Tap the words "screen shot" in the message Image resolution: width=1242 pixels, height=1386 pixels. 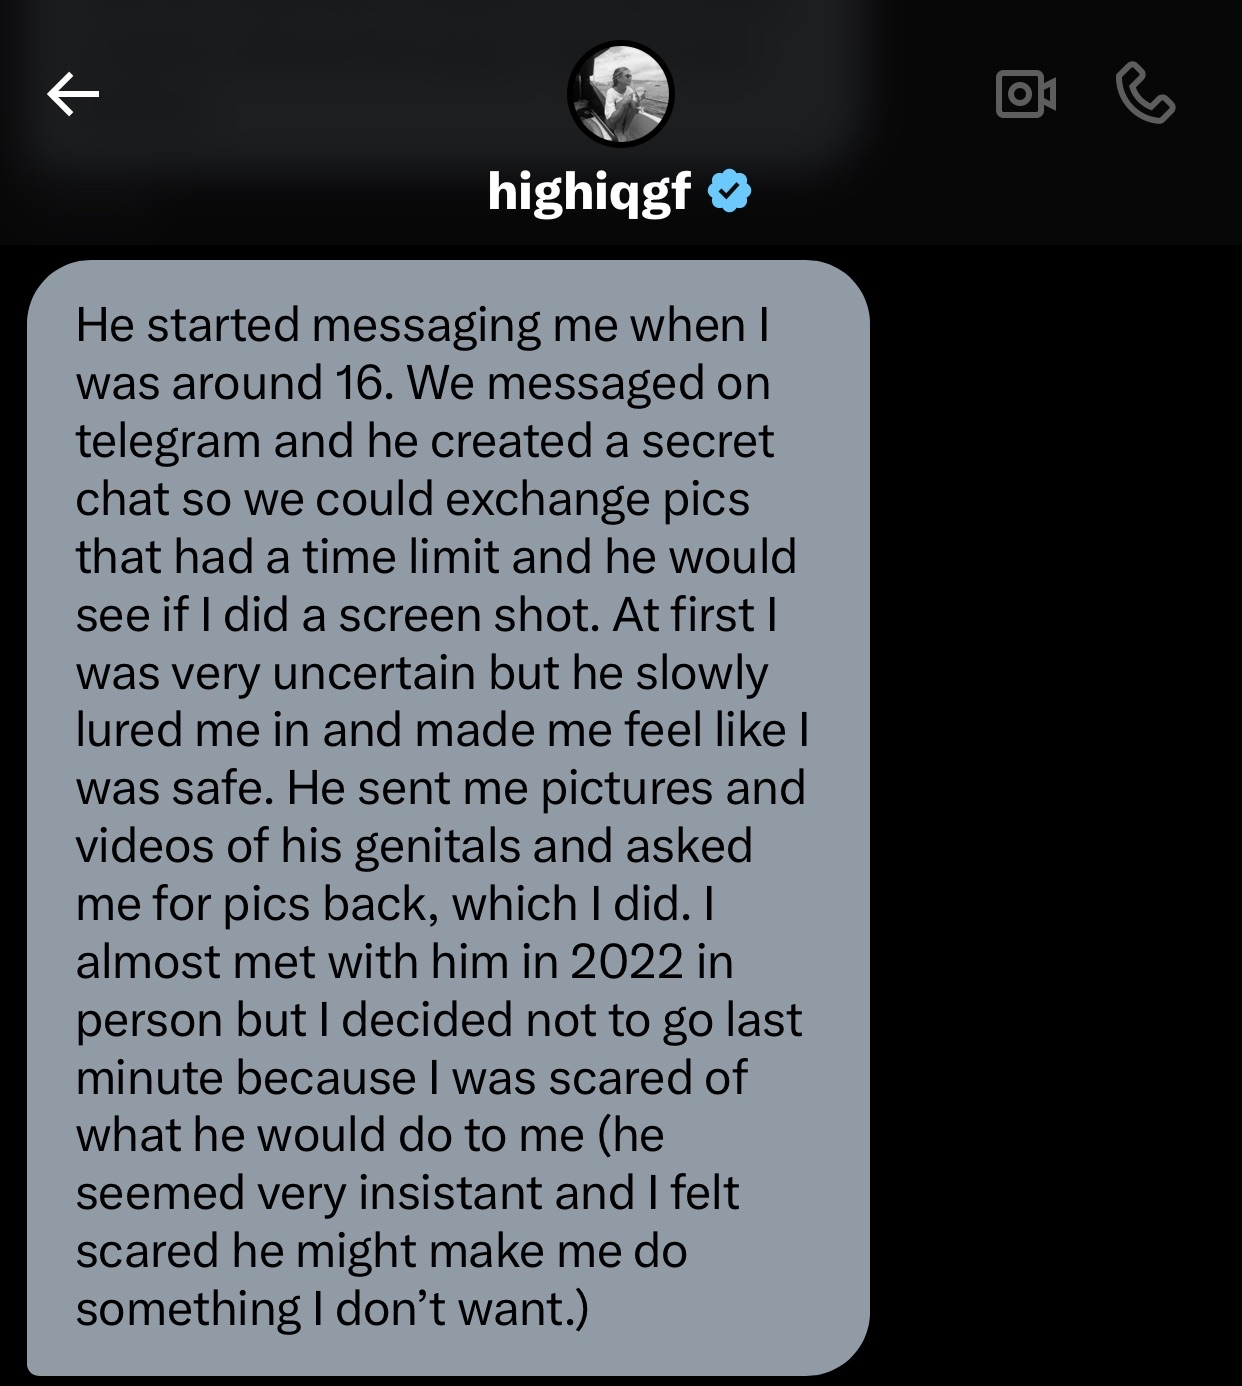[x=469, y=615]
